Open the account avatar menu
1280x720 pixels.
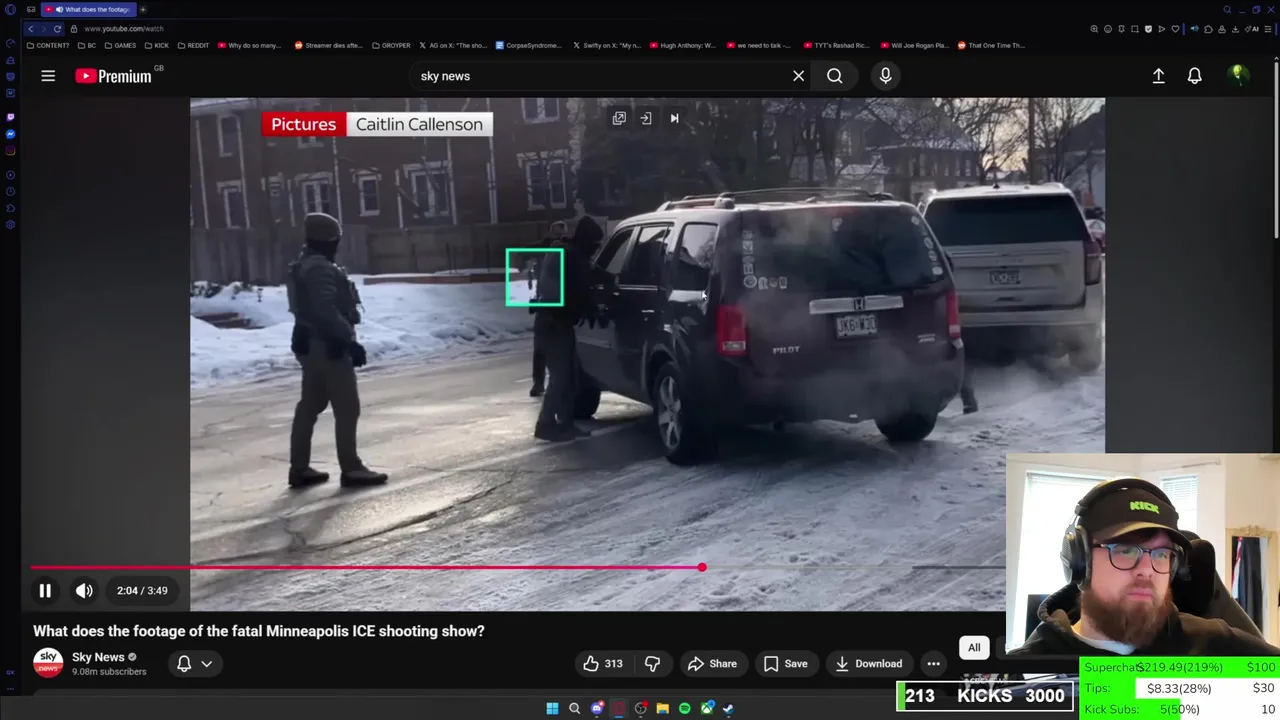pos(1238,76)
